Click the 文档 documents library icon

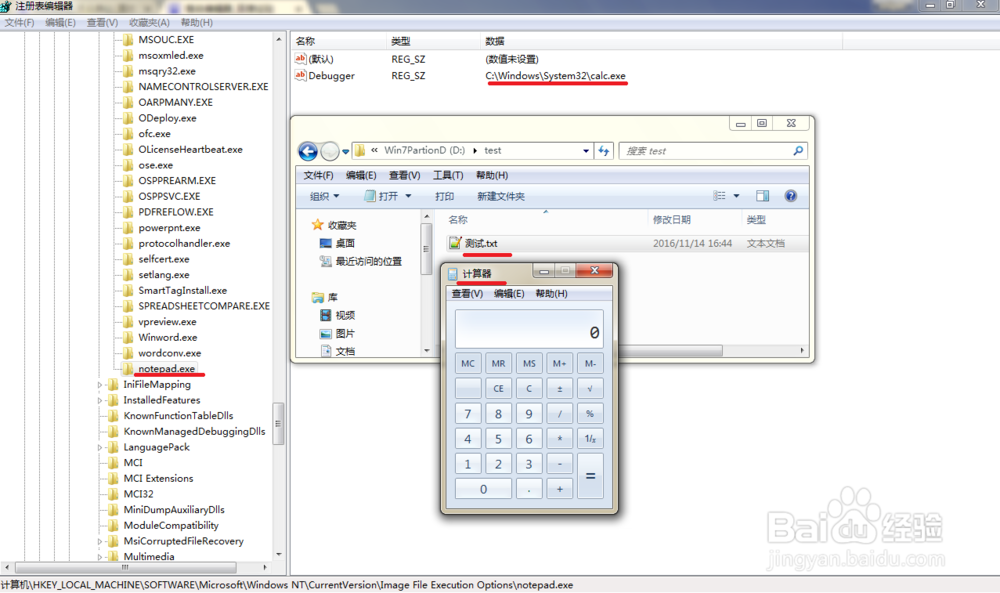pyautogui.click(x=326, y=351)
